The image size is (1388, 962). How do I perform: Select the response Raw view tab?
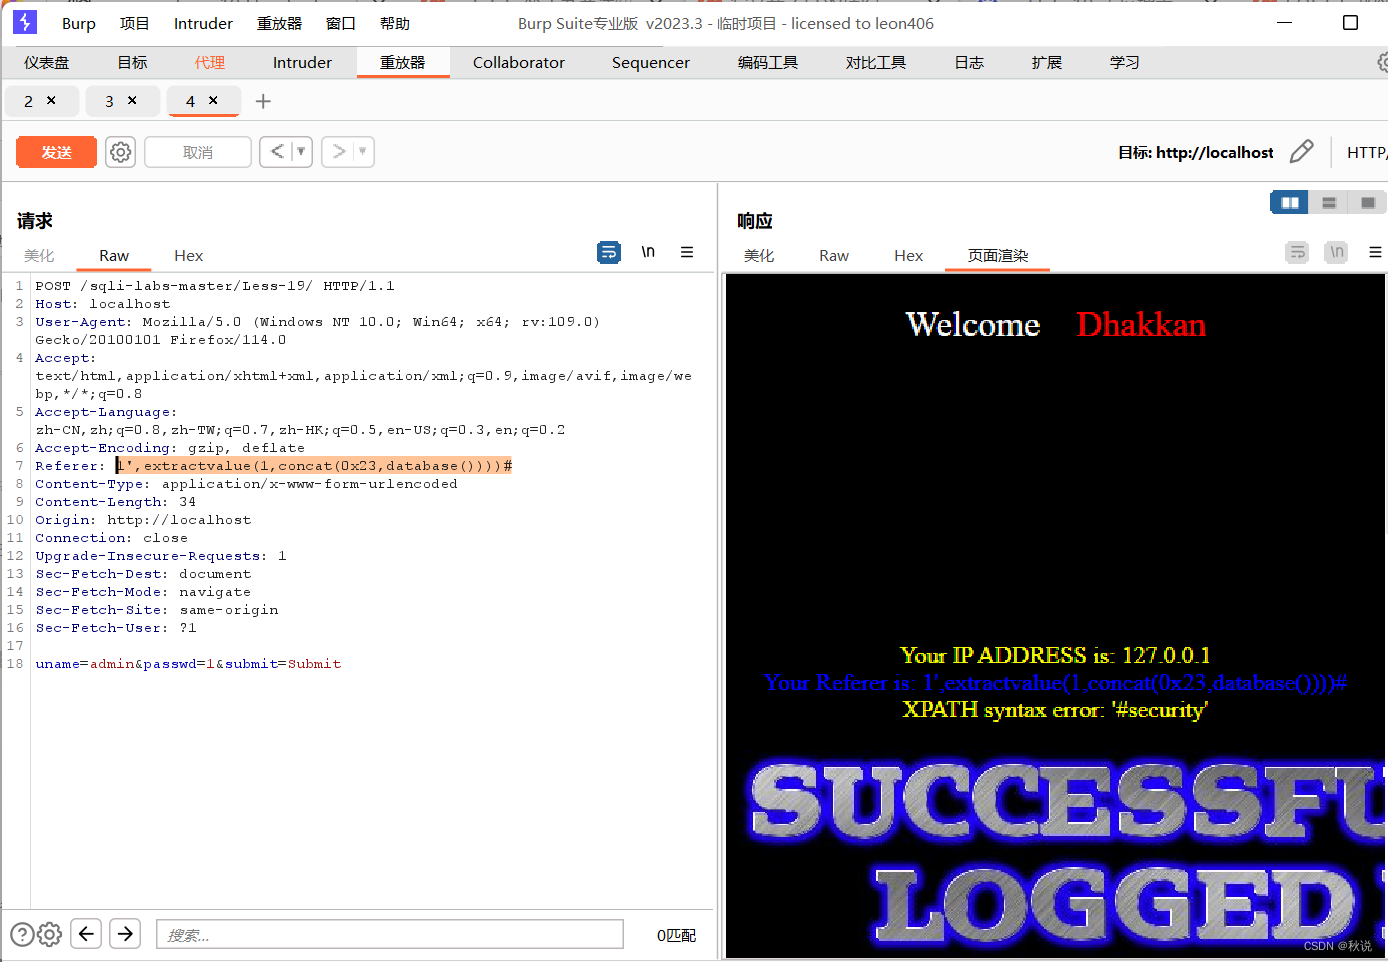click(x=834, y=256)
